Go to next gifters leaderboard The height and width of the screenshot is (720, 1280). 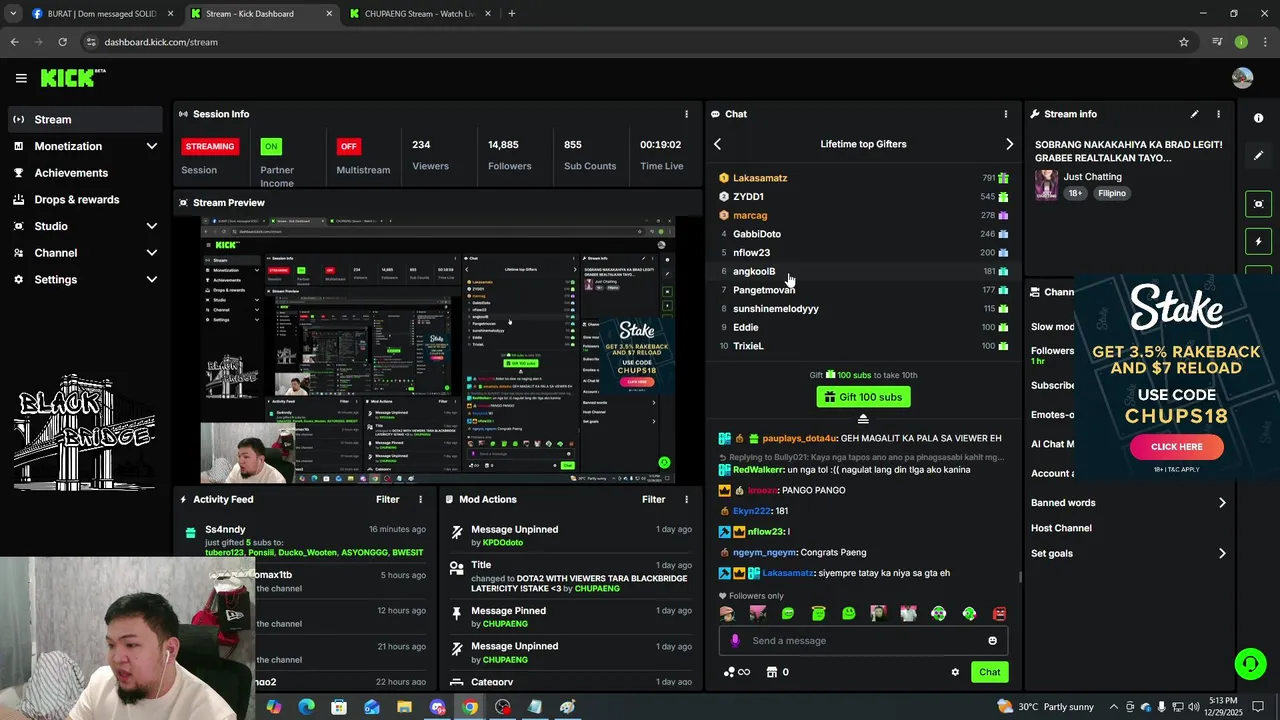(x=1009, y=144)
